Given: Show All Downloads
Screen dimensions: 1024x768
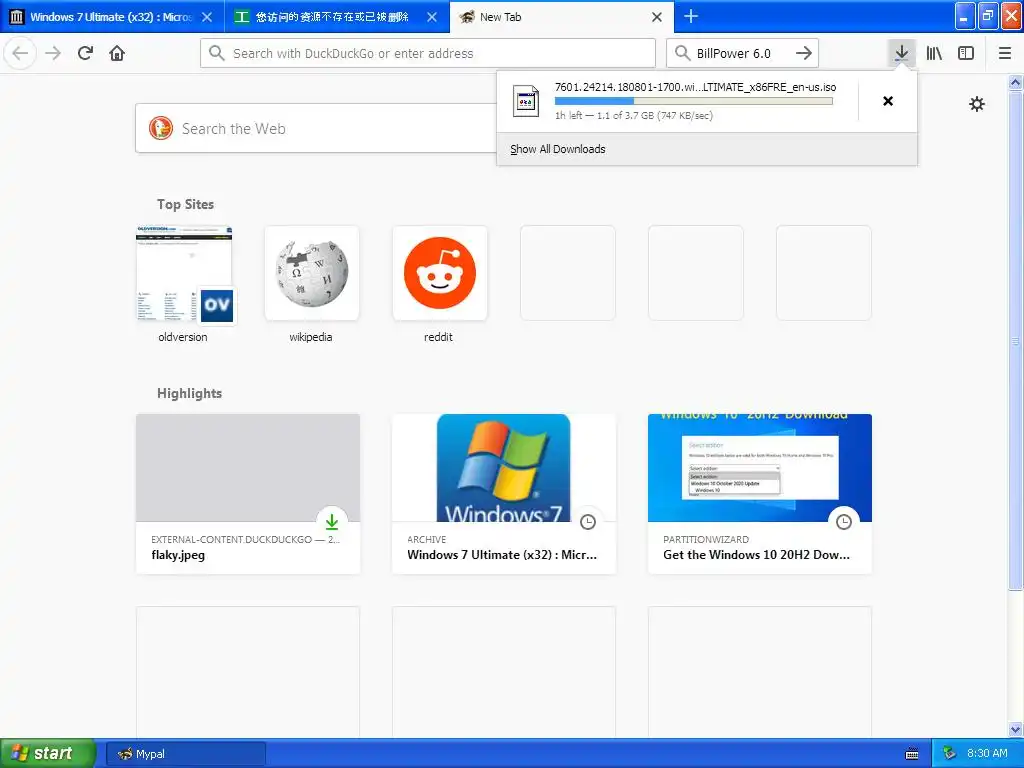Looking at the screenshot, I should (557, 149).
